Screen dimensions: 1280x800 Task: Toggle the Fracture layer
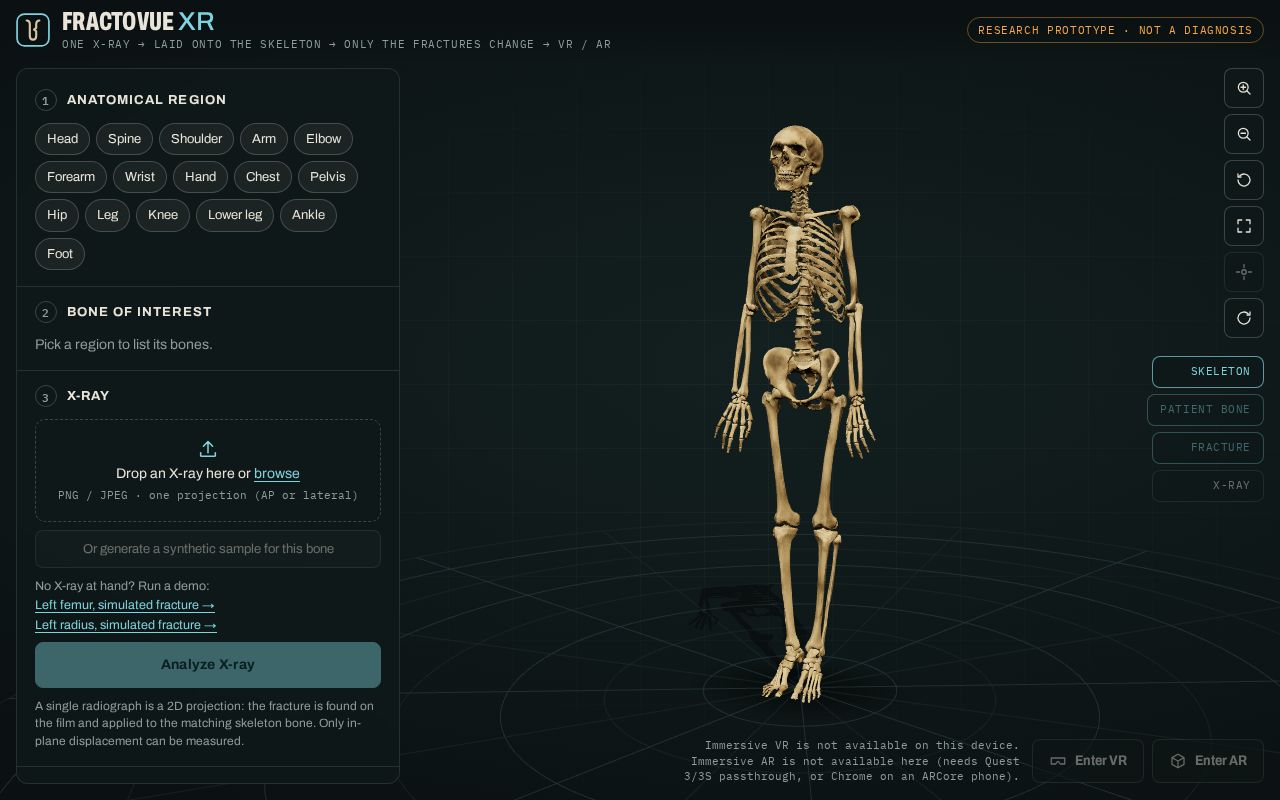tap(1208, 448)
